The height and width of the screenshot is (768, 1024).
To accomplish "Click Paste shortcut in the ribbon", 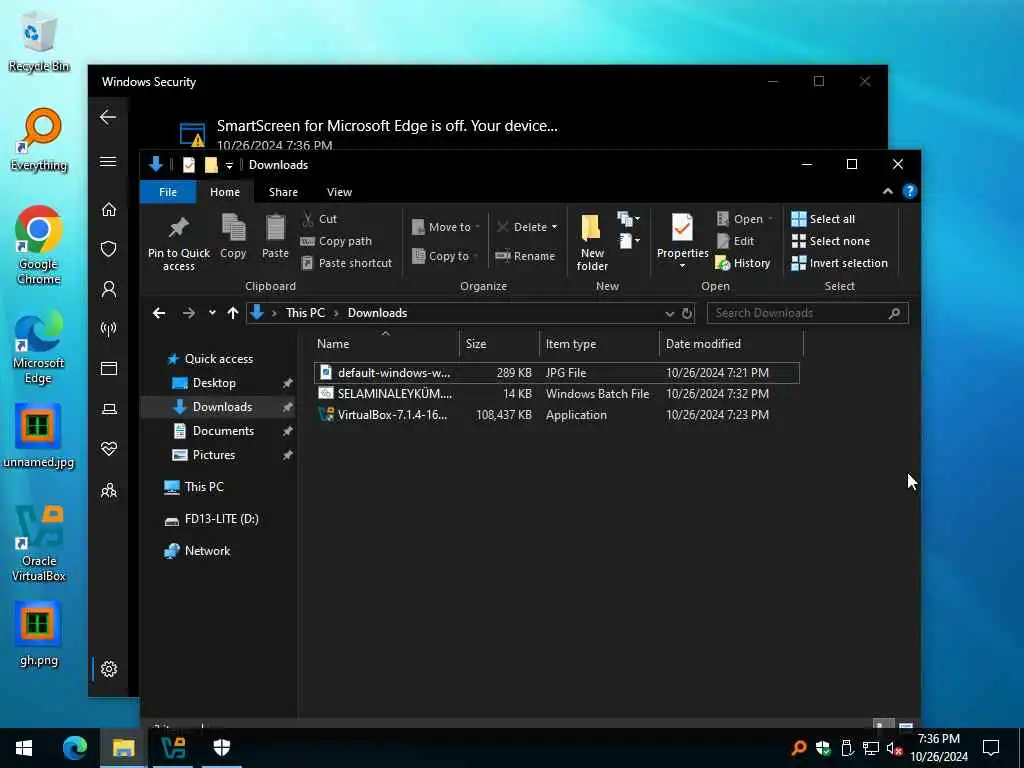I will click(346, 263).
